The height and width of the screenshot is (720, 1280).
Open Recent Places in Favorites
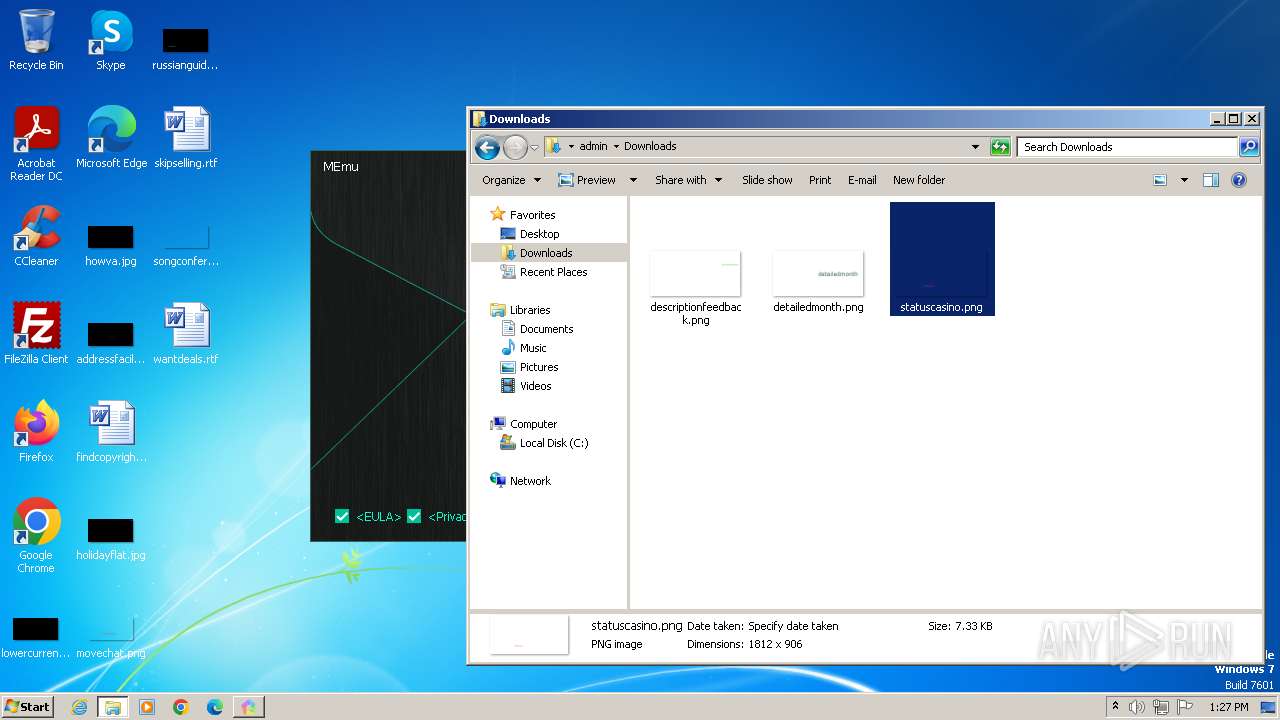tap(553, 272)
